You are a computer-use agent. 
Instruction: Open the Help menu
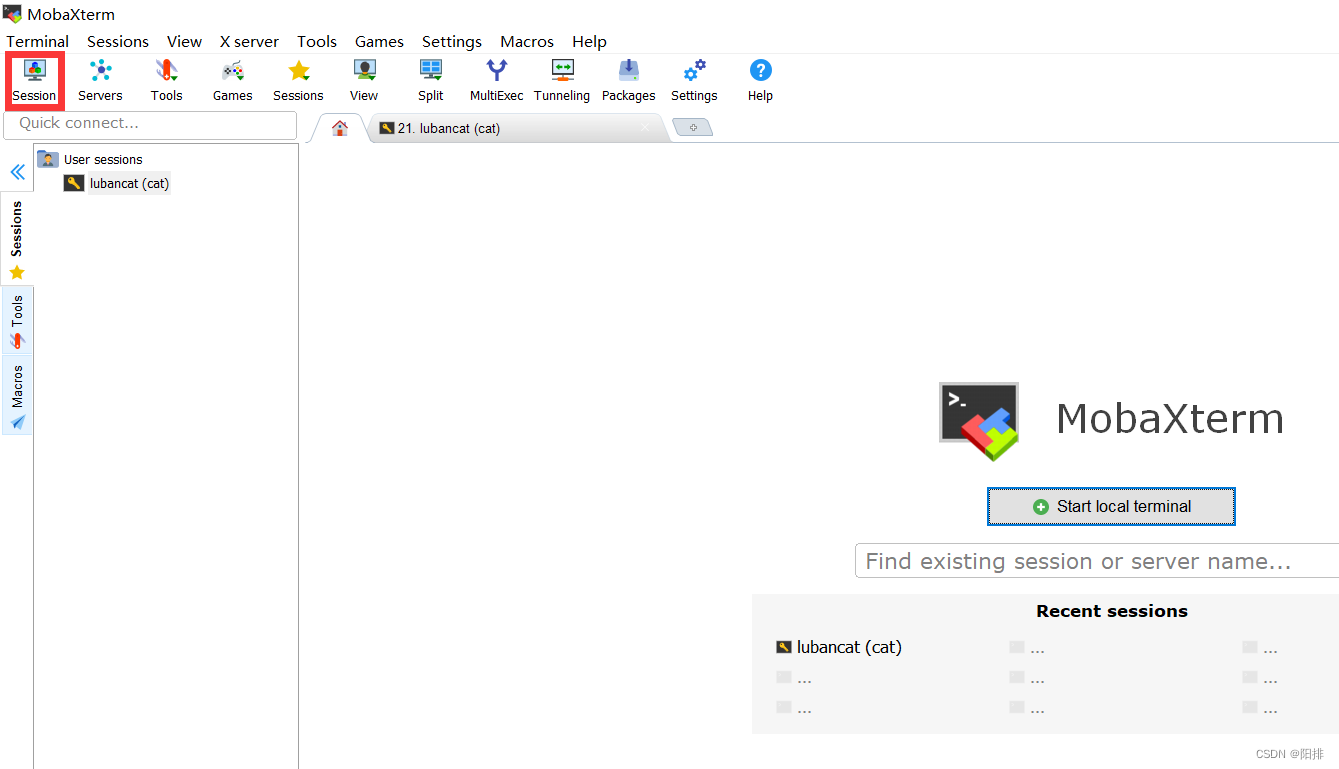pyautogui.click(x=589, y=41)
